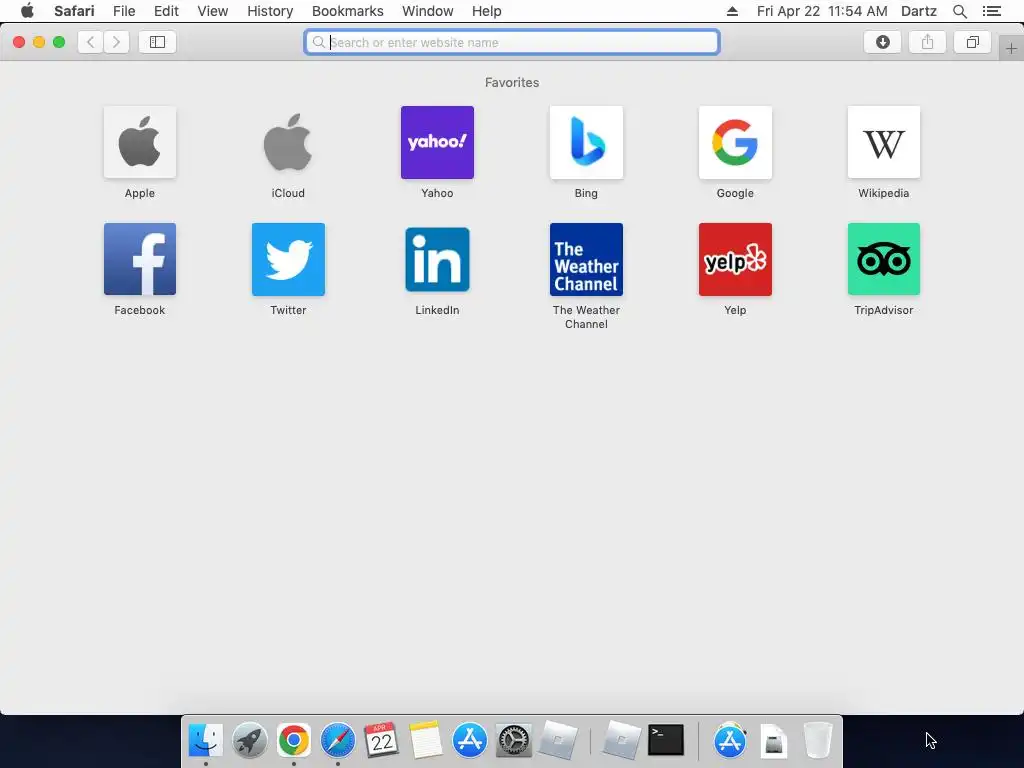Open The Weather Channel favorite tile
1024x768 pixels.
[x=586, y=259]
